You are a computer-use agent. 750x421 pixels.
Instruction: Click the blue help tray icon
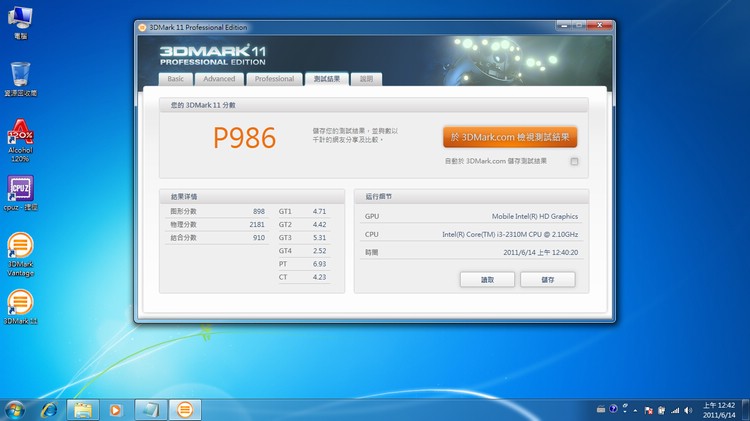click(613, 409)
